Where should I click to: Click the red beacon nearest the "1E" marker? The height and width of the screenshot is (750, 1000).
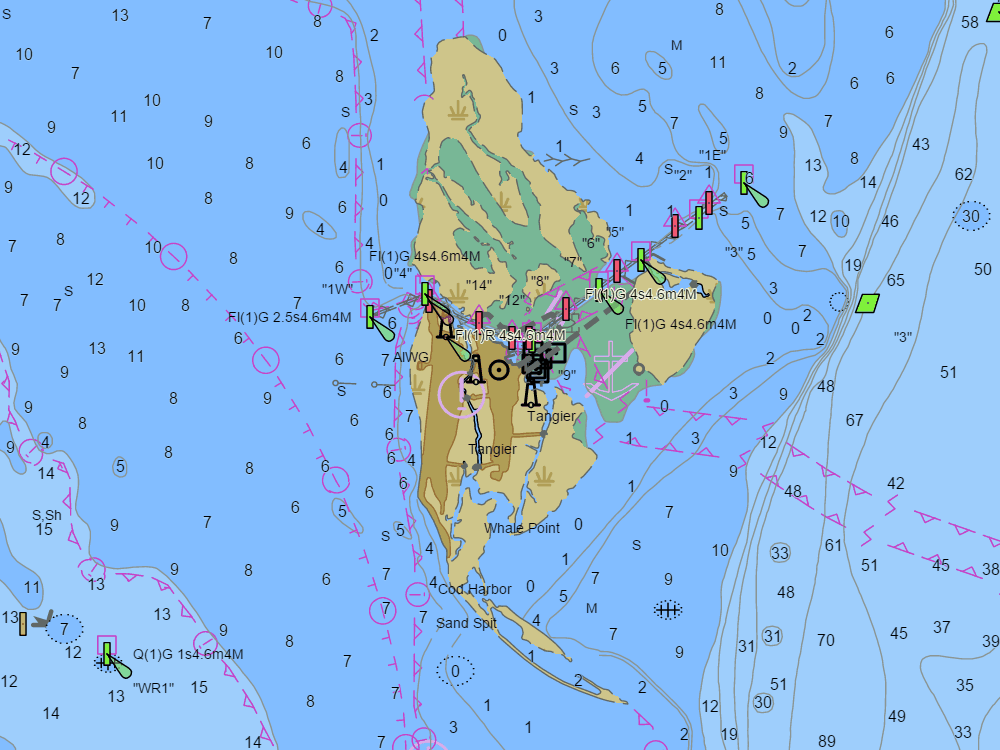(x=709, y=203)
